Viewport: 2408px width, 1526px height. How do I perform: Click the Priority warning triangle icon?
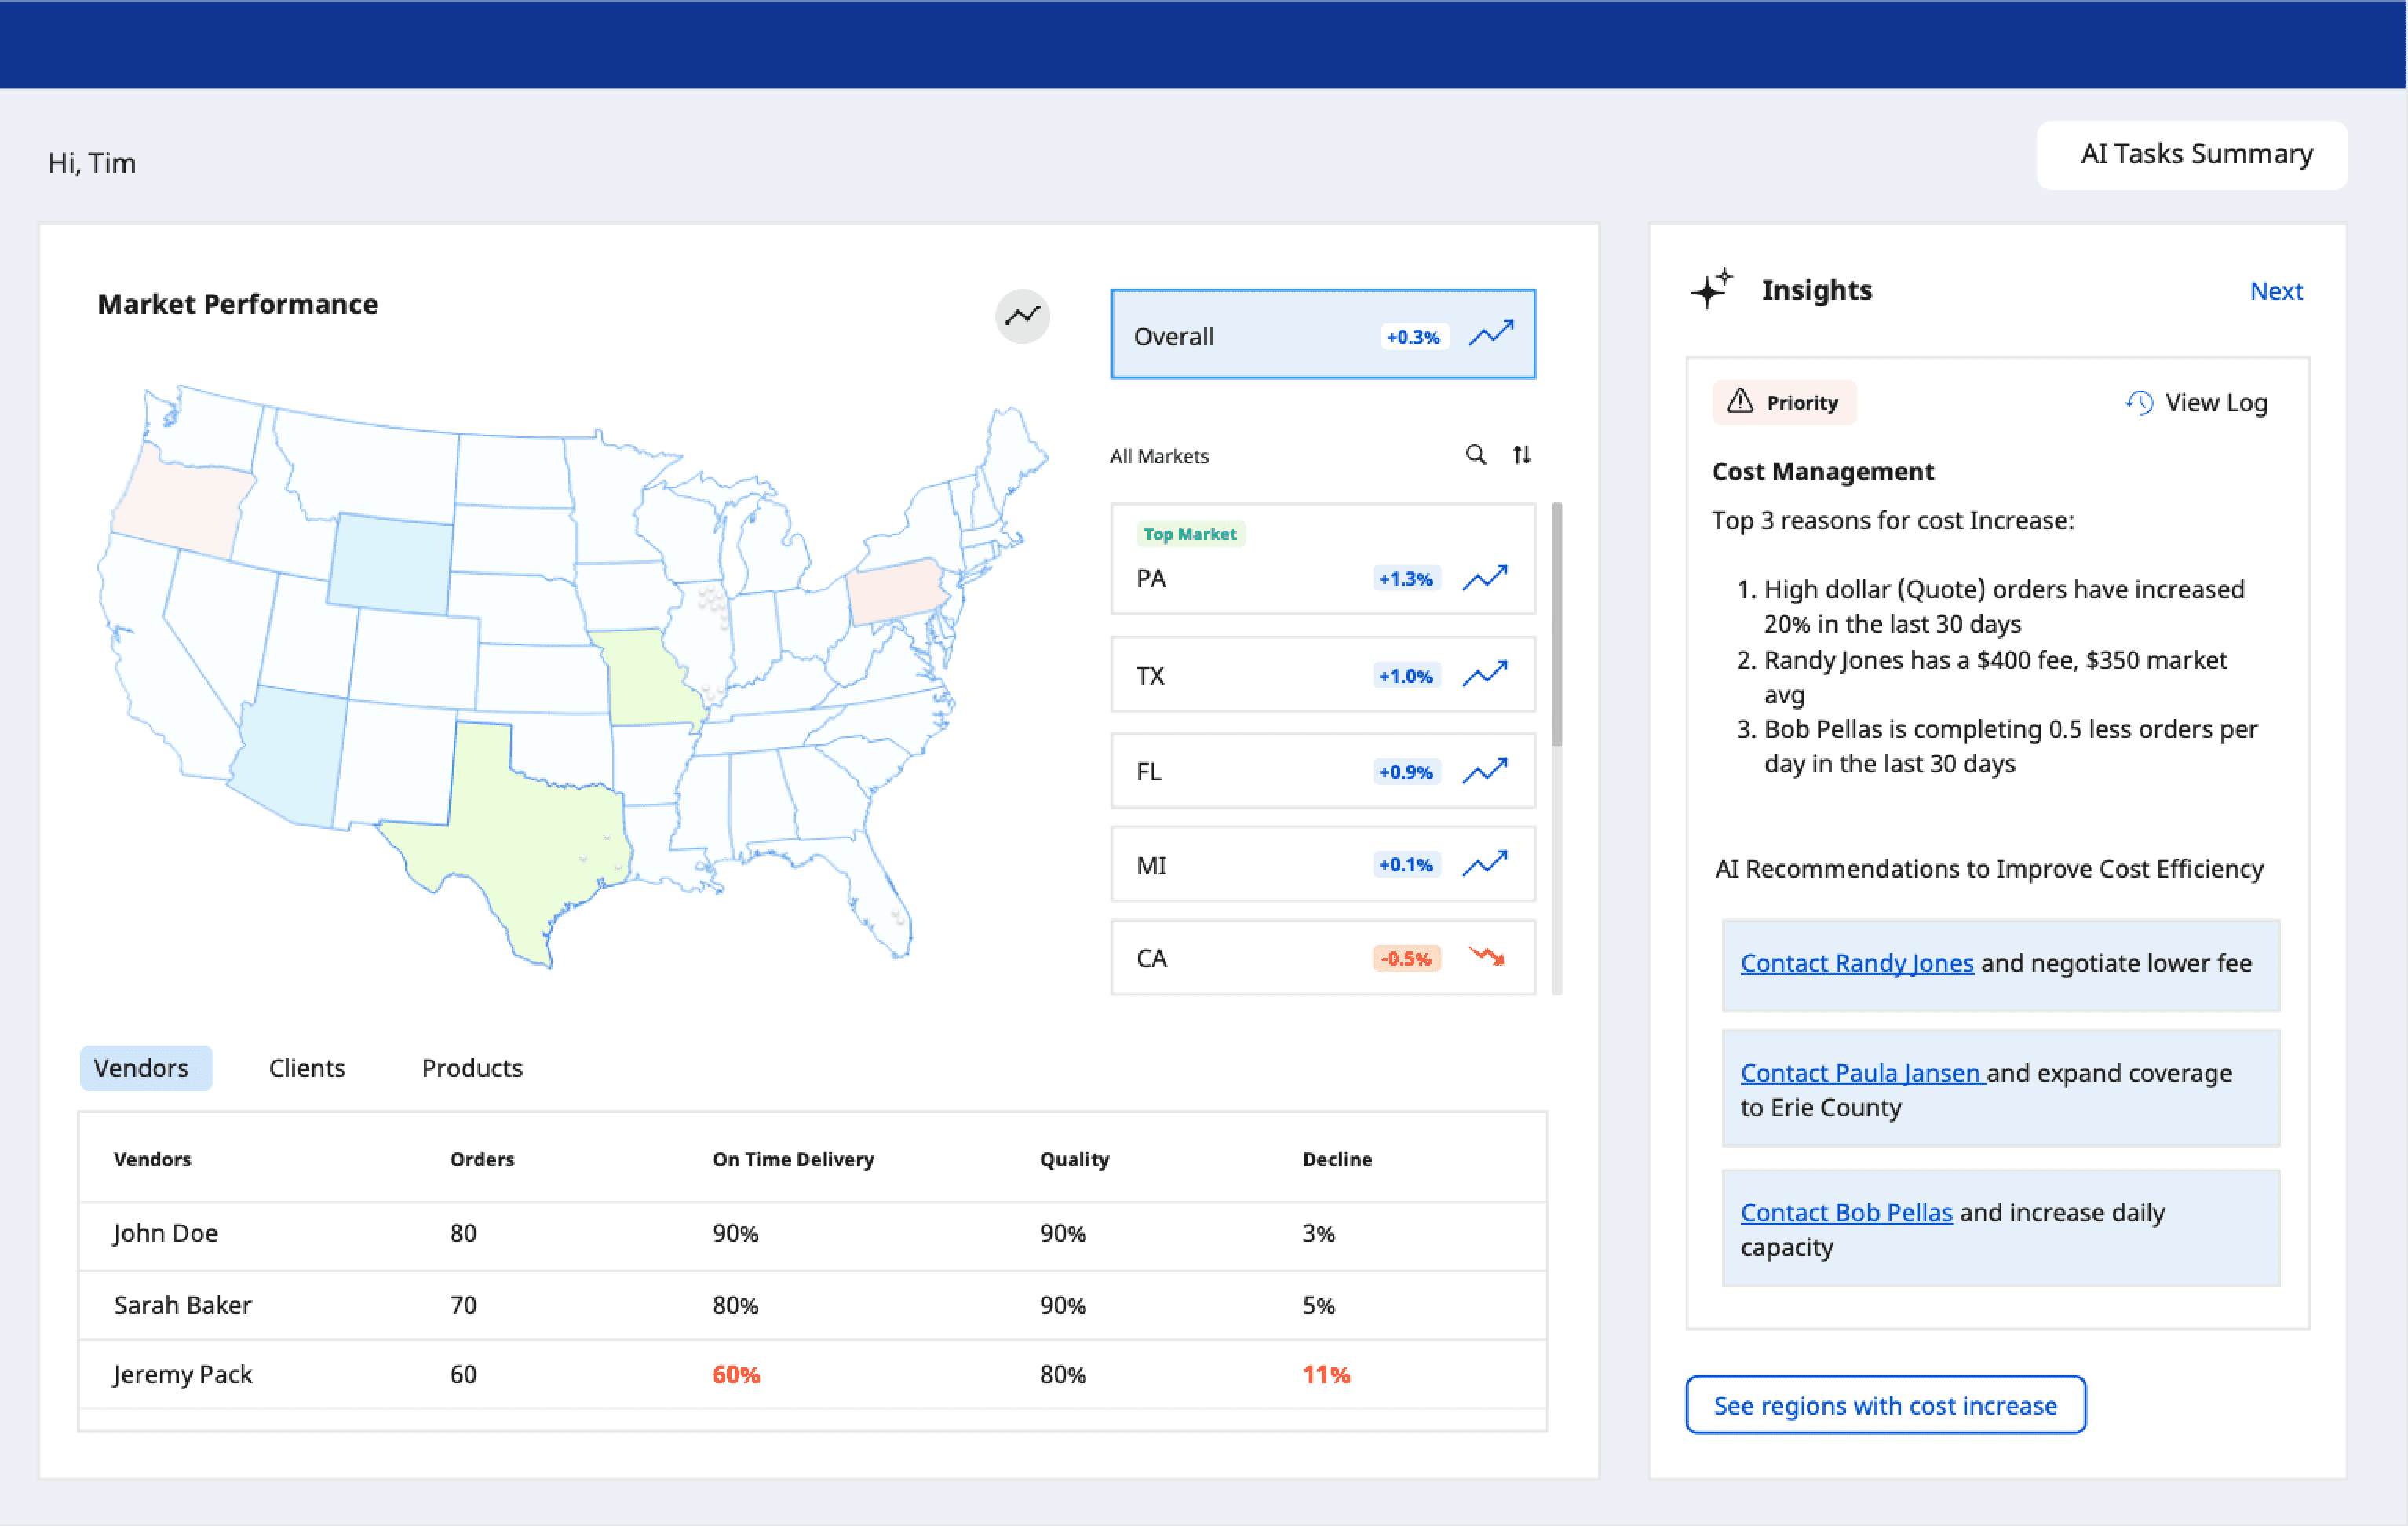coord(1740,402)
